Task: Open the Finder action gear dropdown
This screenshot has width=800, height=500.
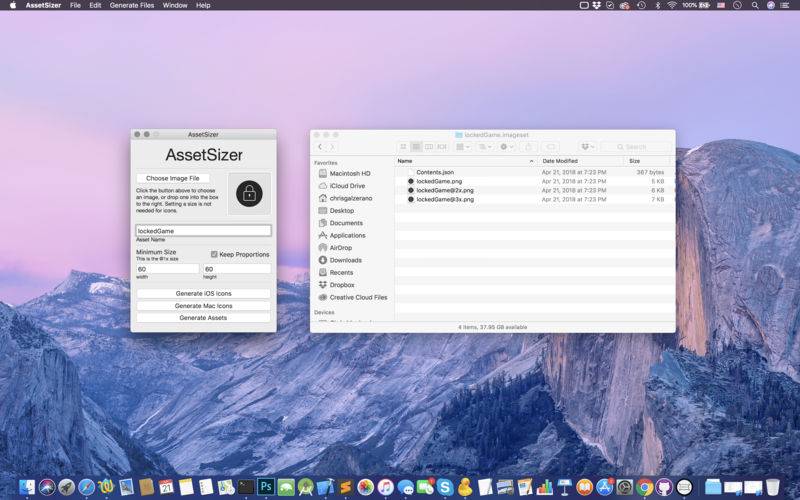Action: 507,147
